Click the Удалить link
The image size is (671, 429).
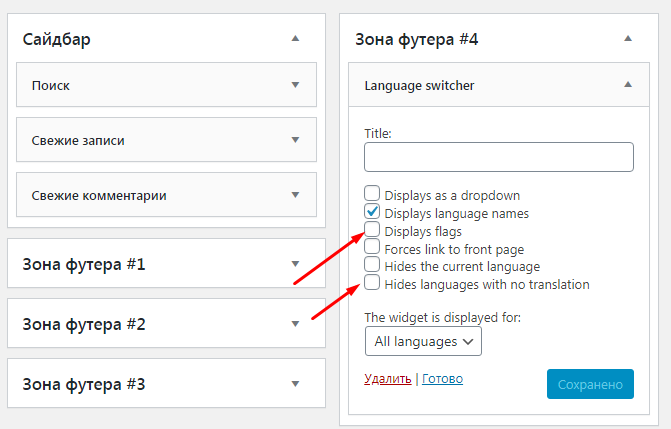(x=387, y=379)
